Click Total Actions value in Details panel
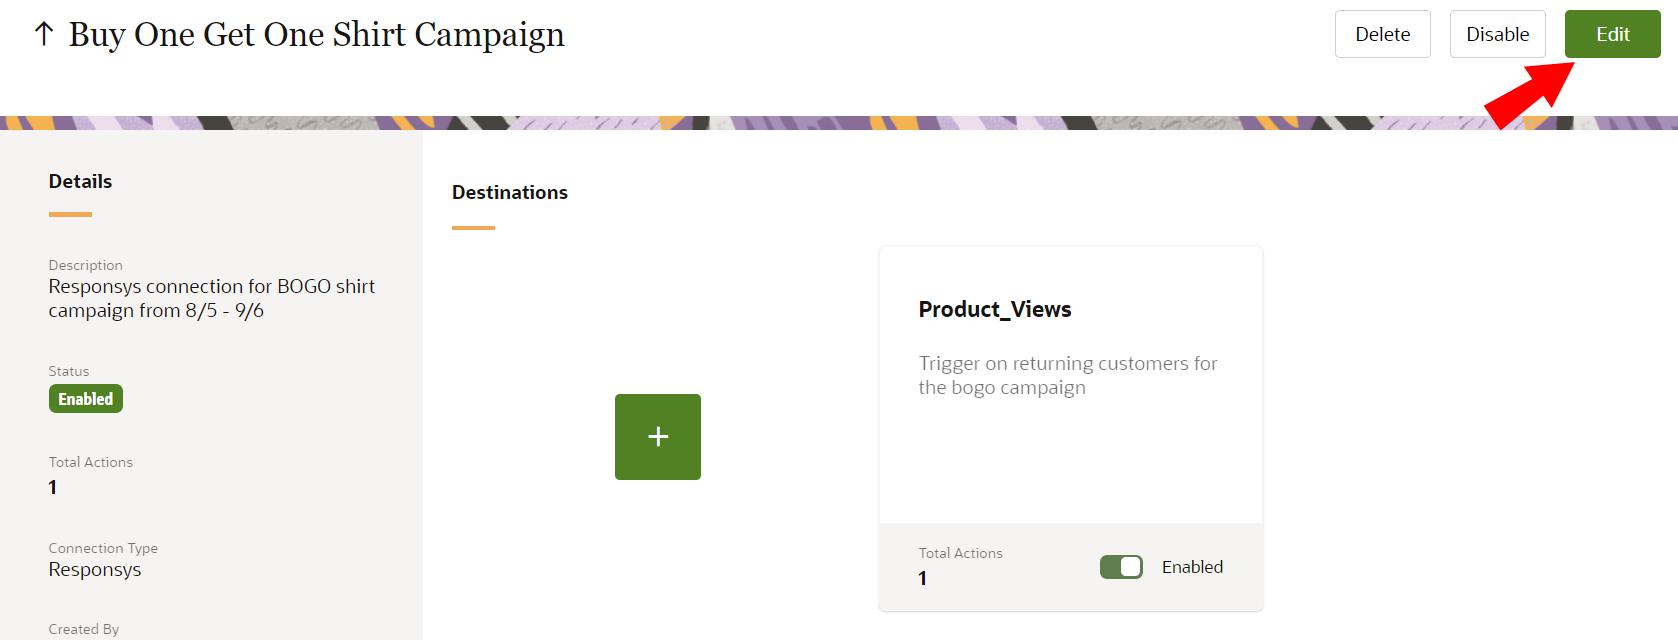This screenshot has height=640, width=1678. tap(53, 487)
